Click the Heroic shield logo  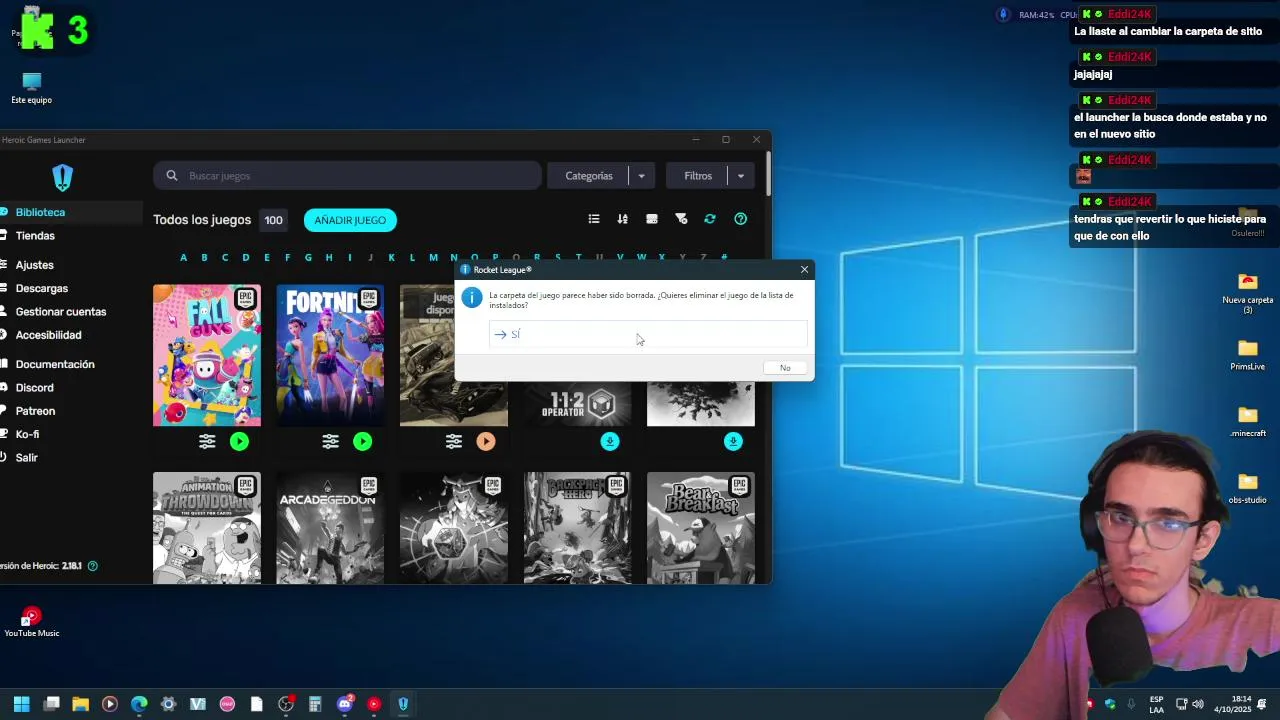[x=63, y=178]
